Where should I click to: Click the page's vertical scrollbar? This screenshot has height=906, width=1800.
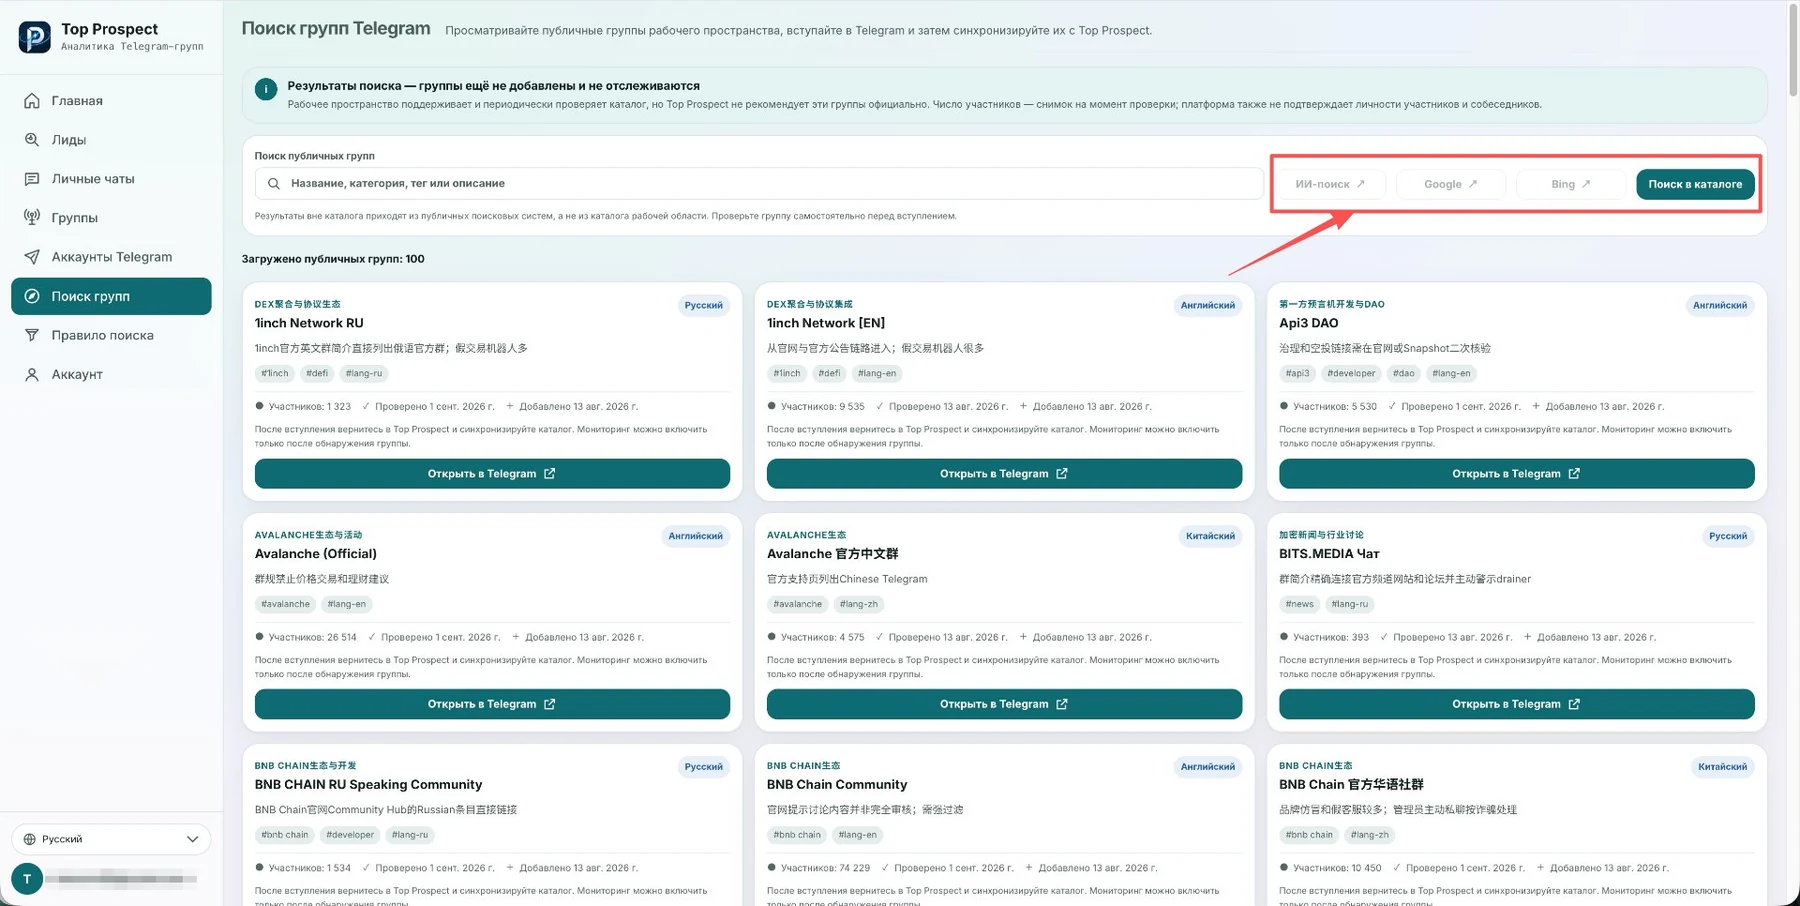1792,50
